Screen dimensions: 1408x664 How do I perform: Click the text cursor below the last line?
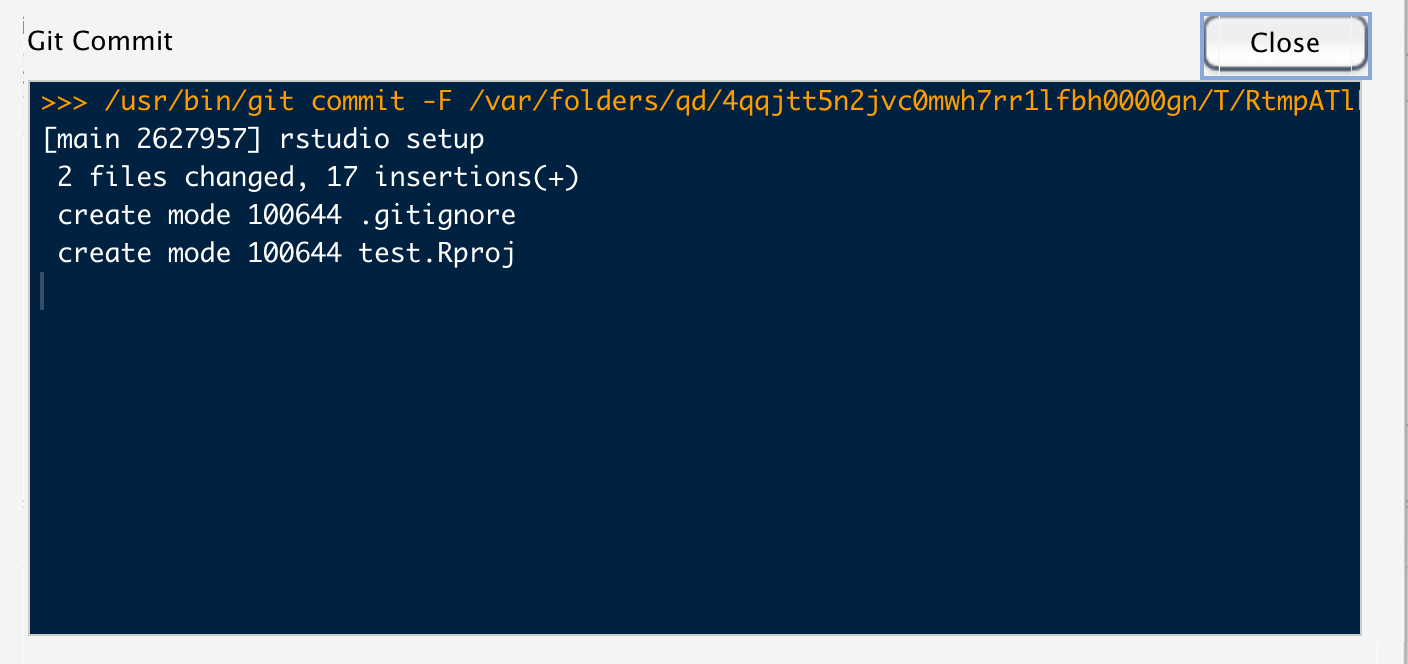coord(42,291)
